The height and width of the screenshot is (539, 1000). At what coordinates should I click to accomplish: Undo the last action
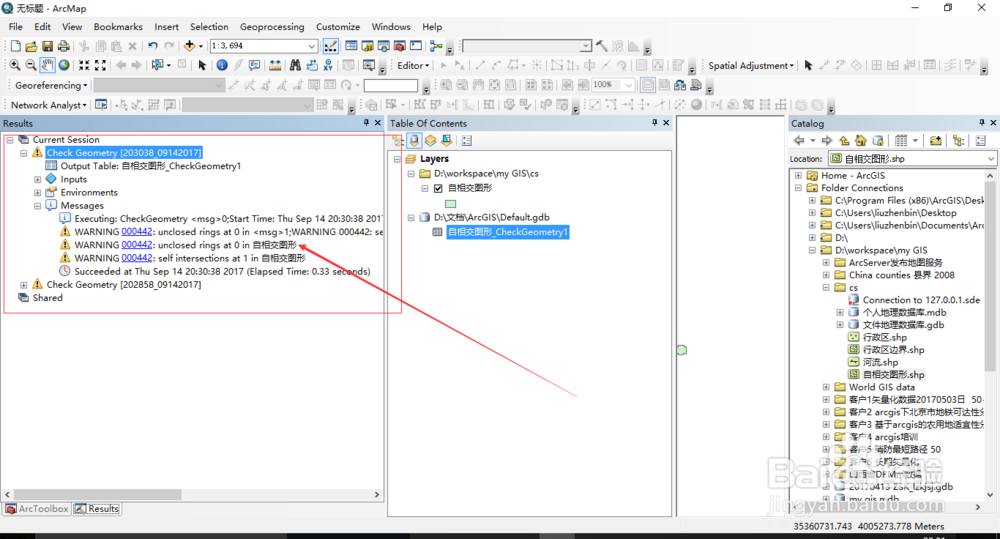(152, 46)
